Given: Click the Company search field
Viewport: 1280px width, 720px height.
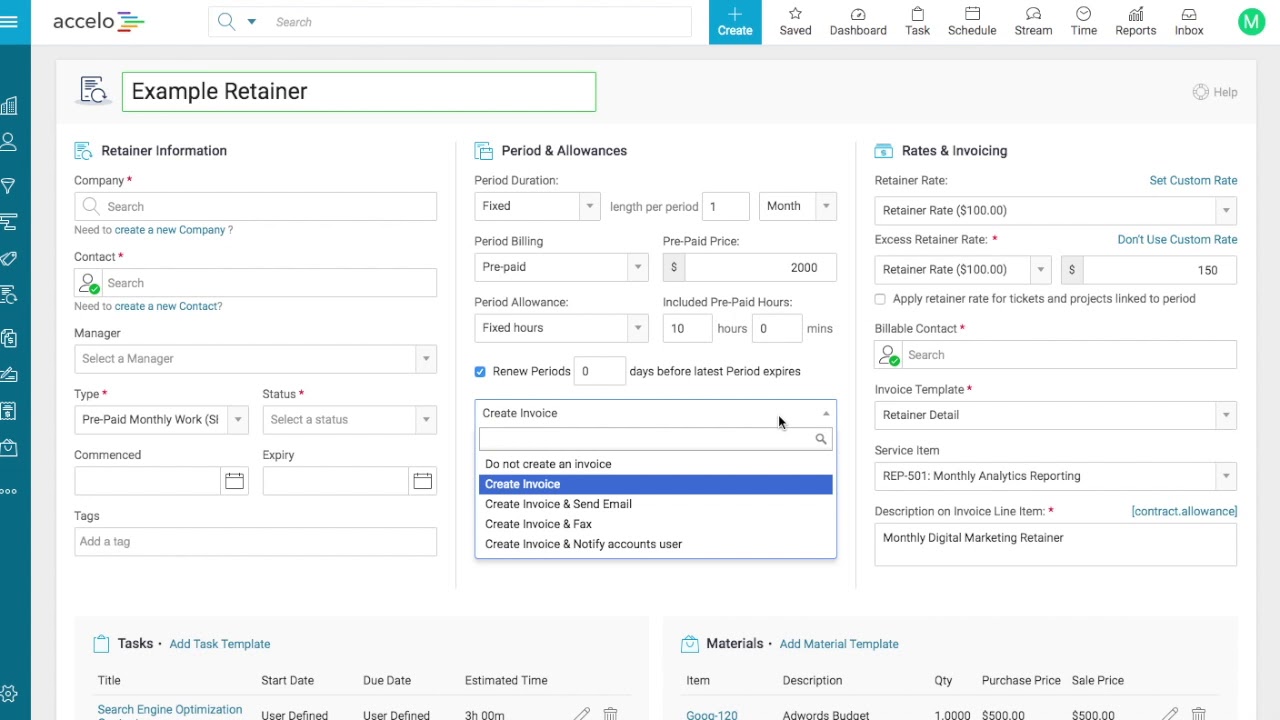Looking at the screenshot, I should click(x=255, y=206).
